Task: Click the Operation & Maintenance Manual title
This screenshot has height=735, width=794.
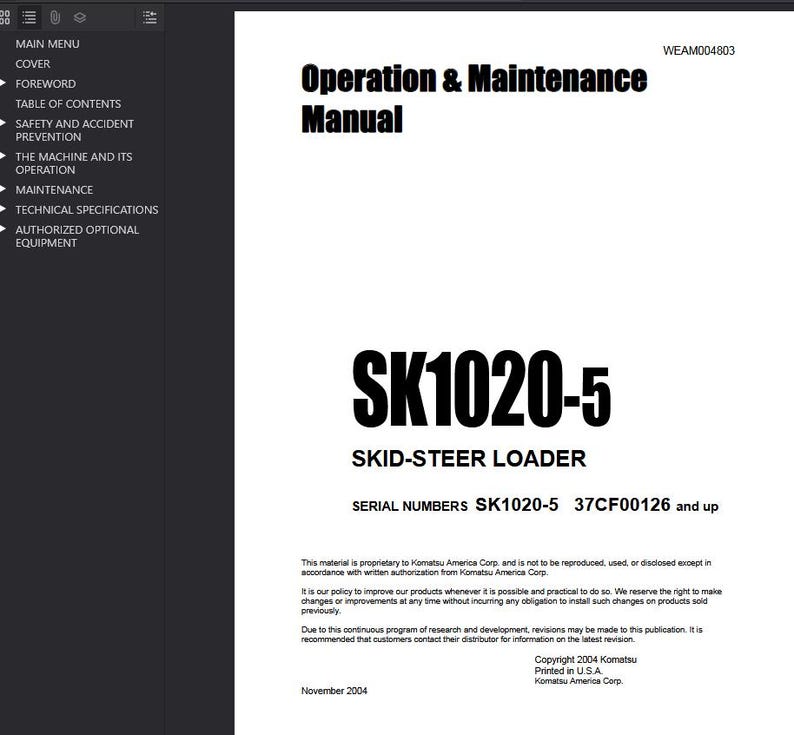Action: [x=474, y=98]
